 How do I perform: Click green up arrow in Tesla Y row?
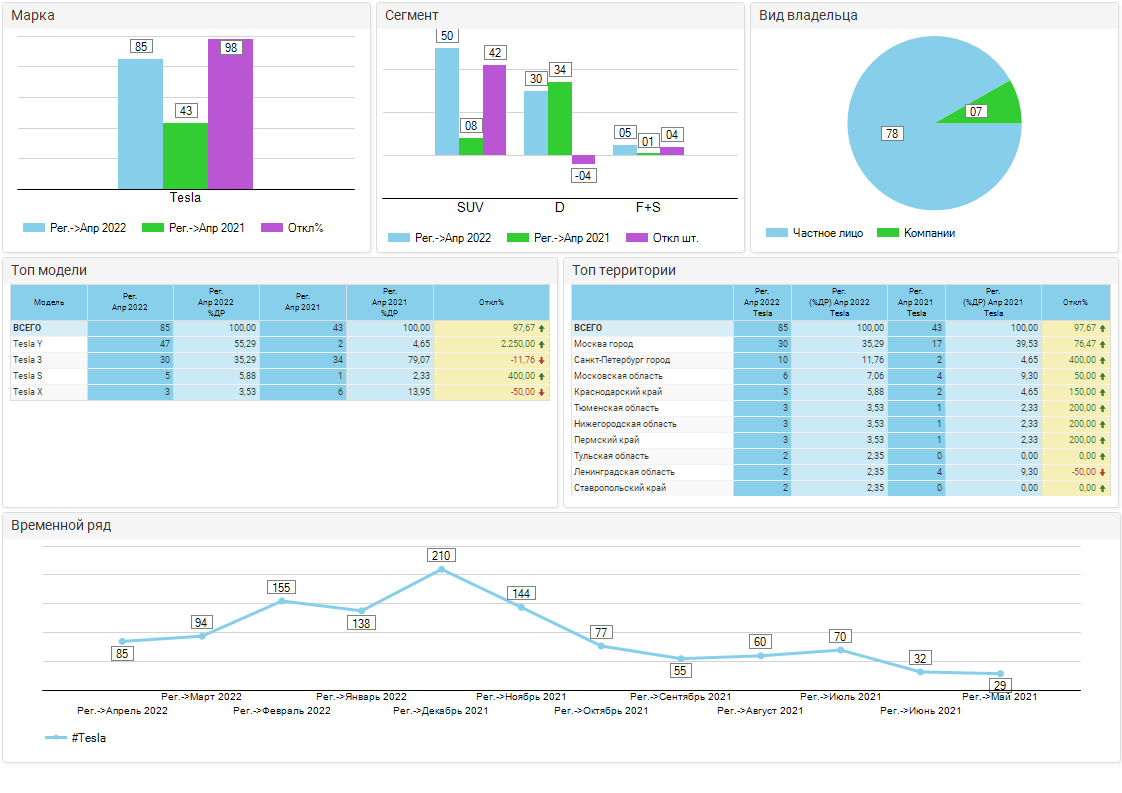pyautogui.click(x=542, y=344)
